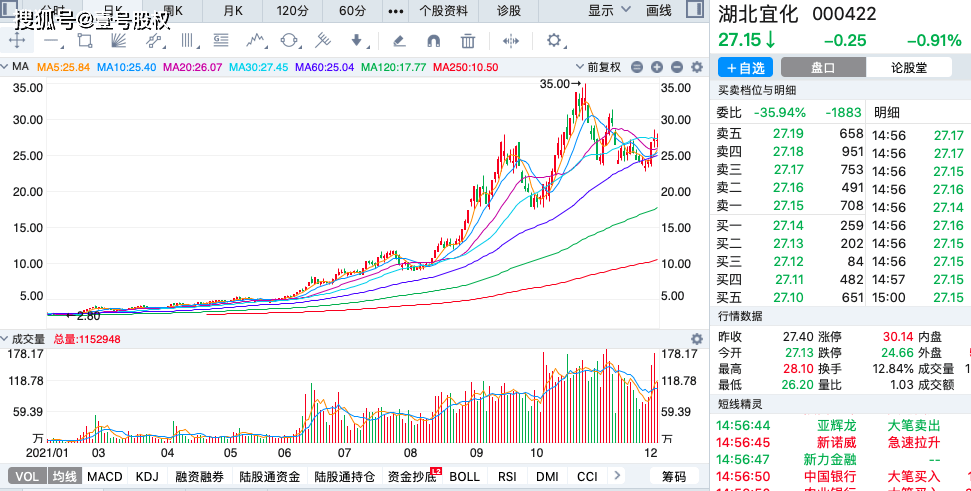Viewport: 971px width, 491px height.
Task: Open the 个股资料 page
Action: pos(443,11)
